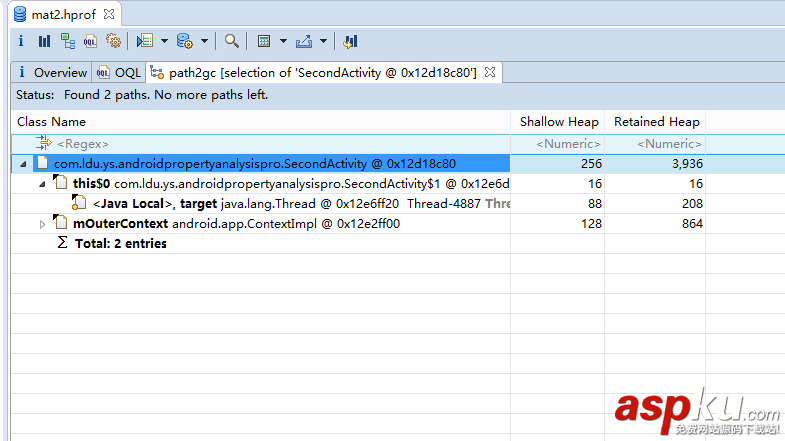Click the SecondActivity object file icon
This screenshot has width=785, height=441.
pyautogui.click(x=43, y=163)
